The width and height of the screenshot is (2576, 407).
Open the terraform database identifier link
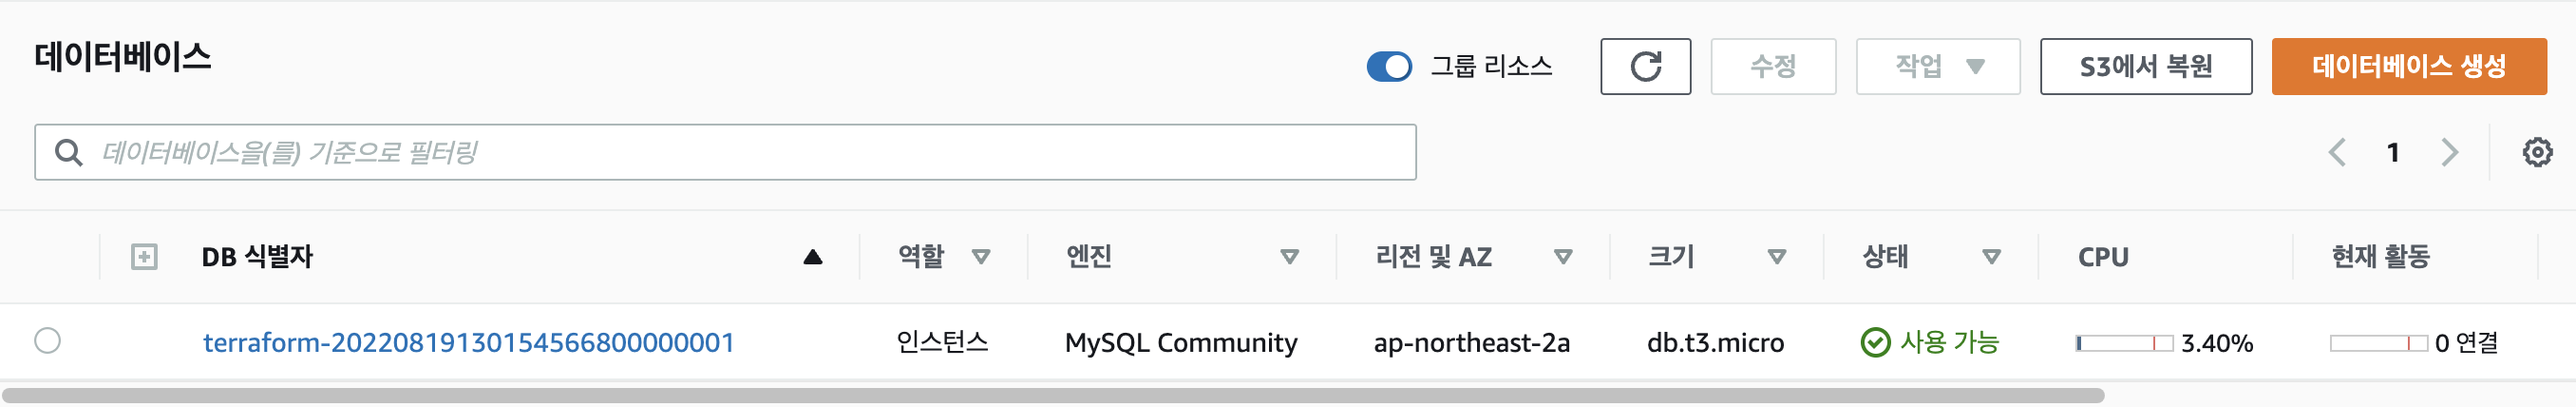[468, 343]
